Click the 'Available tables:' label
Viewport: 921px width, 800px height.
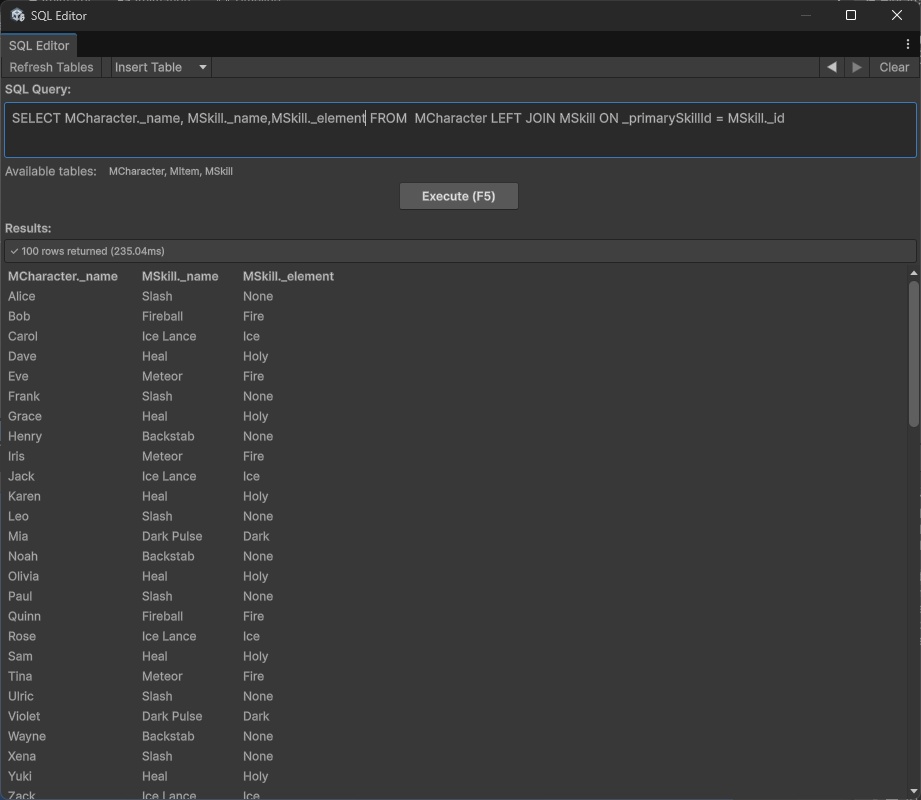51,171
